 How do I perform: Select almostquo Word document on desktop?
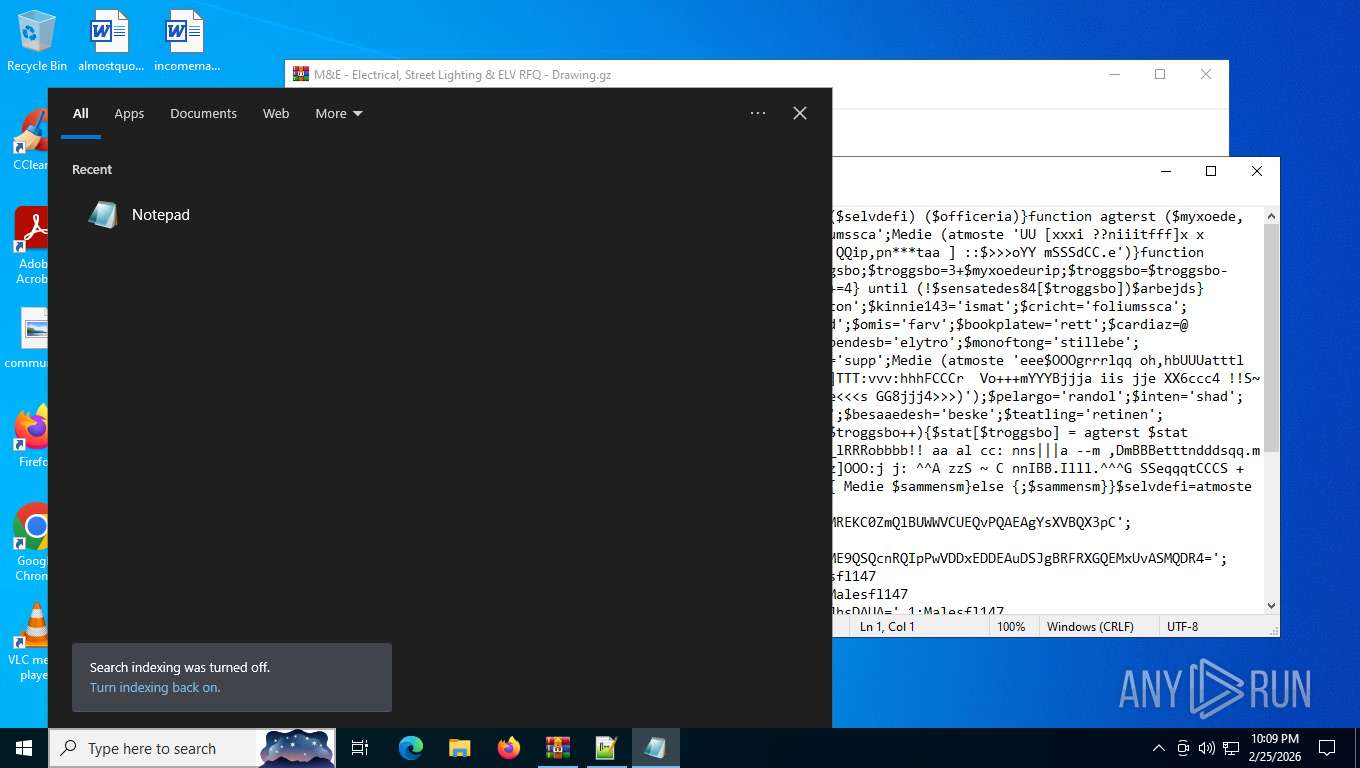click(x=110, y=42)
